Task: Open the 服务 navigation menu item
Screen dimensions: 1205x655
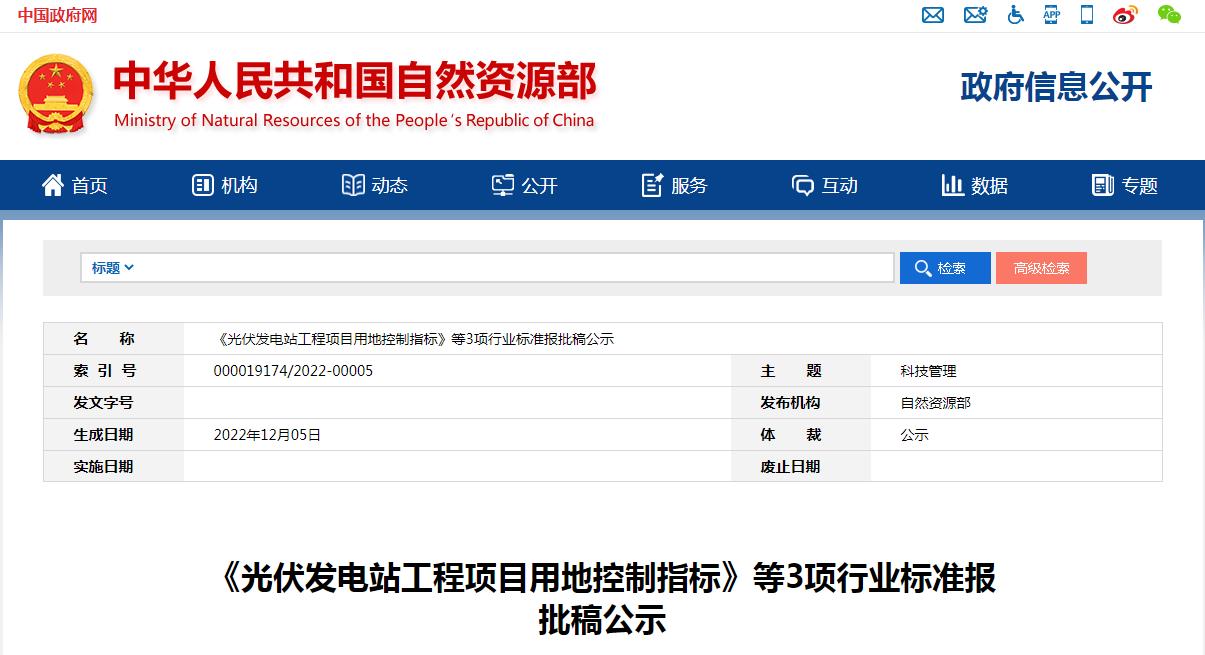Action: tap(675, 185)
